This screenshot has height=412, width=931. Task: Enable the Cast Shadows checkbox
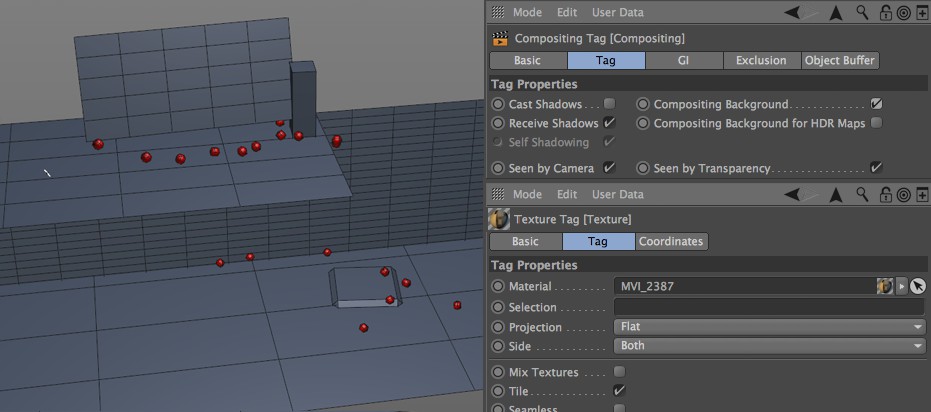609,104
